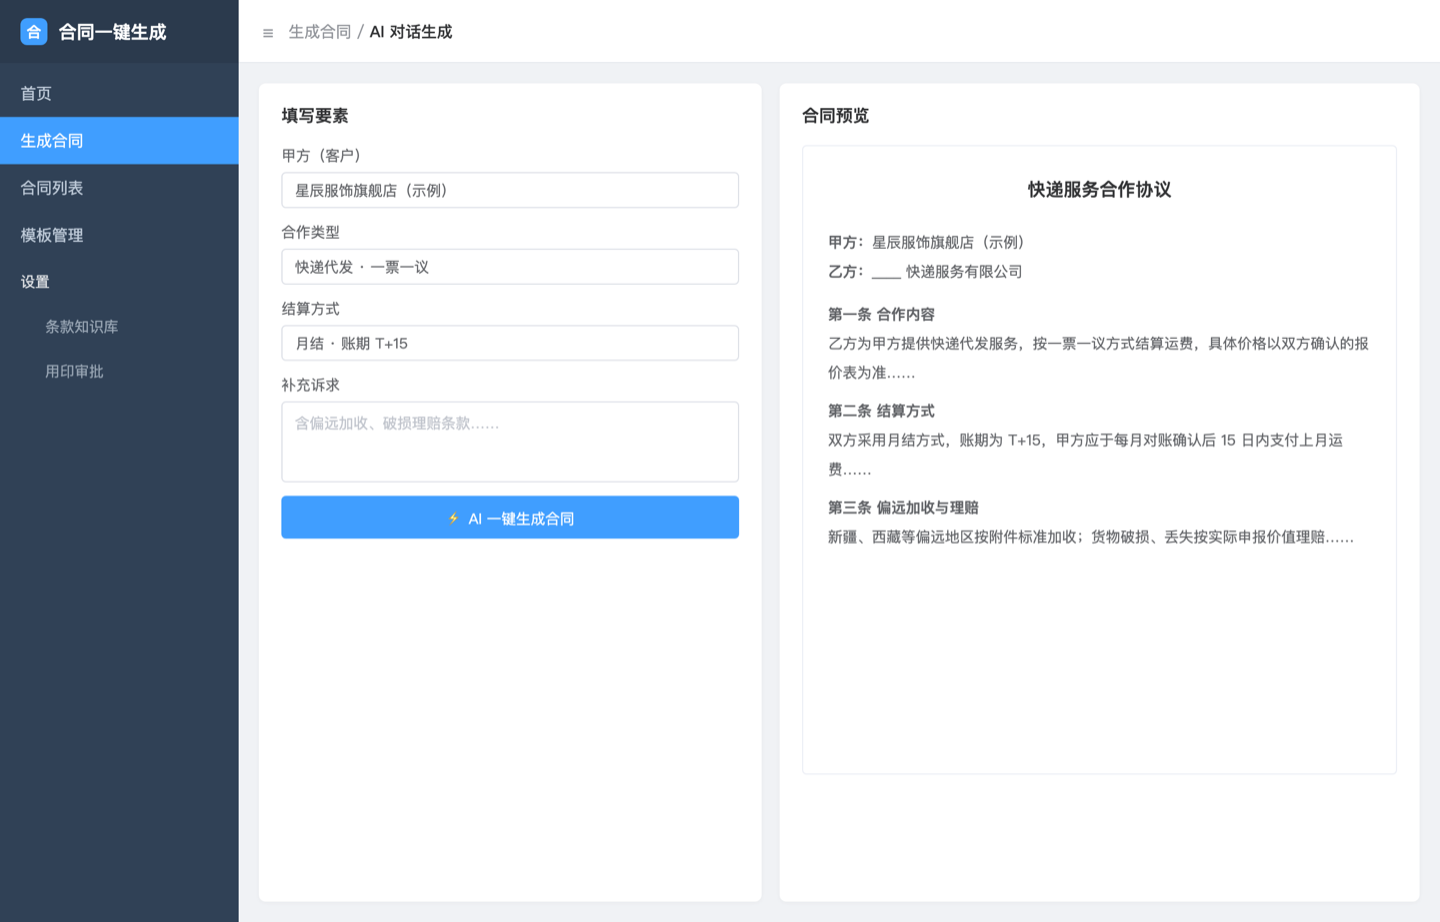Click the 甲方：星辰服饰旗舰店 line in preview
The image size is (1440, 922).
click(x=926, y=242)
